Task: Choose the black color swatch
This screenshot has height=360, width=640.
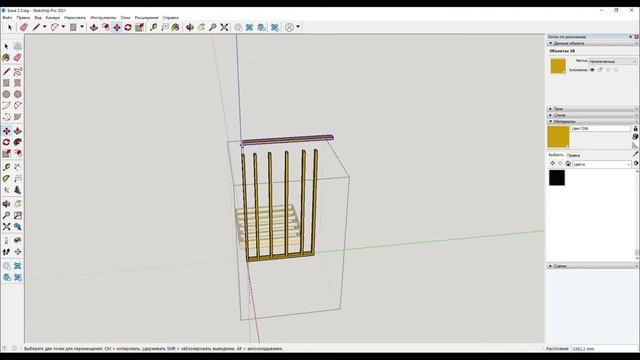Action: (x=557, y=178)
